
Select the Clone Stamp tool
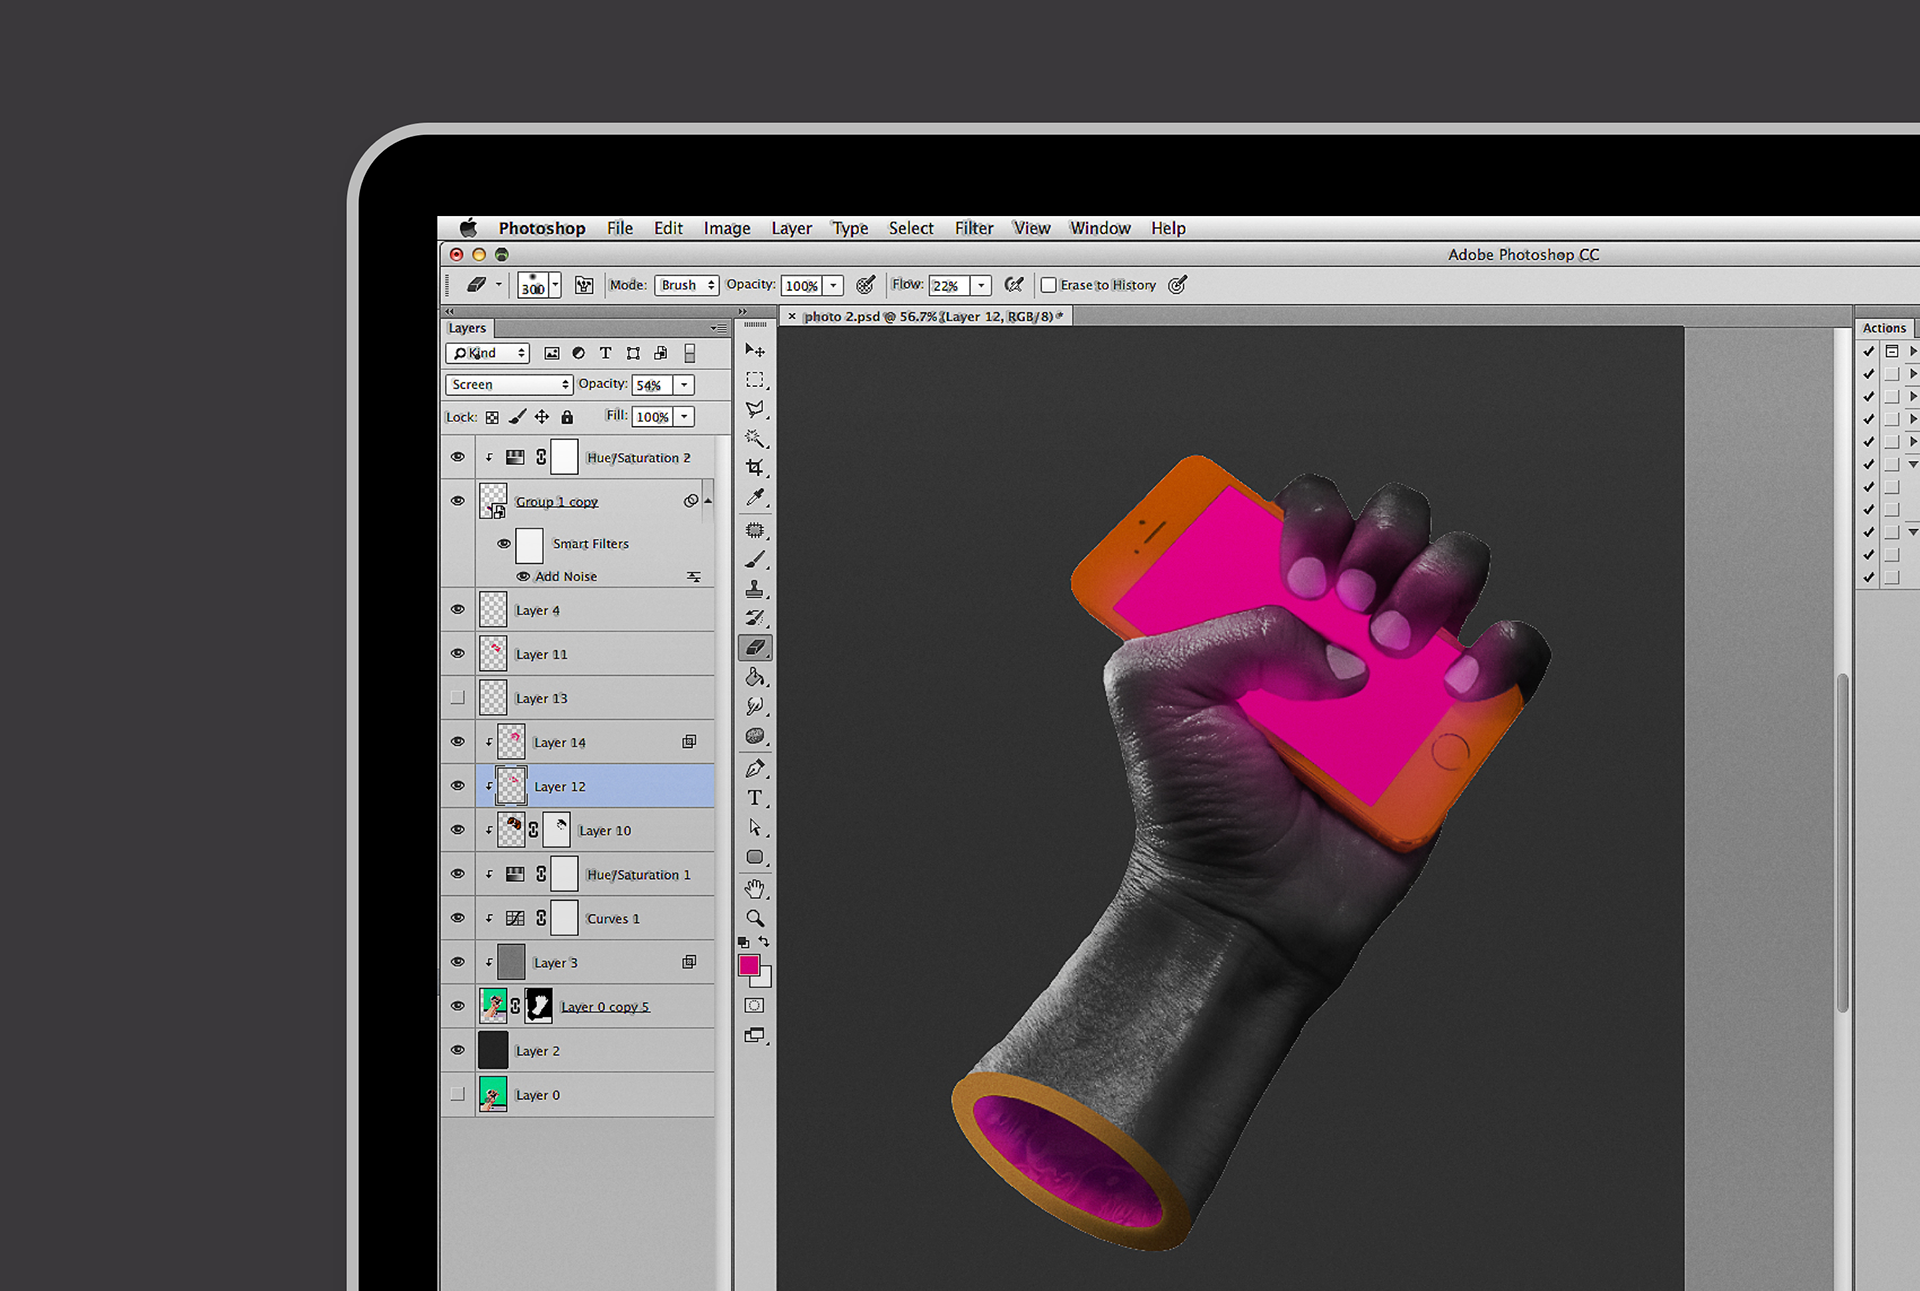click(x=755, y=589)
